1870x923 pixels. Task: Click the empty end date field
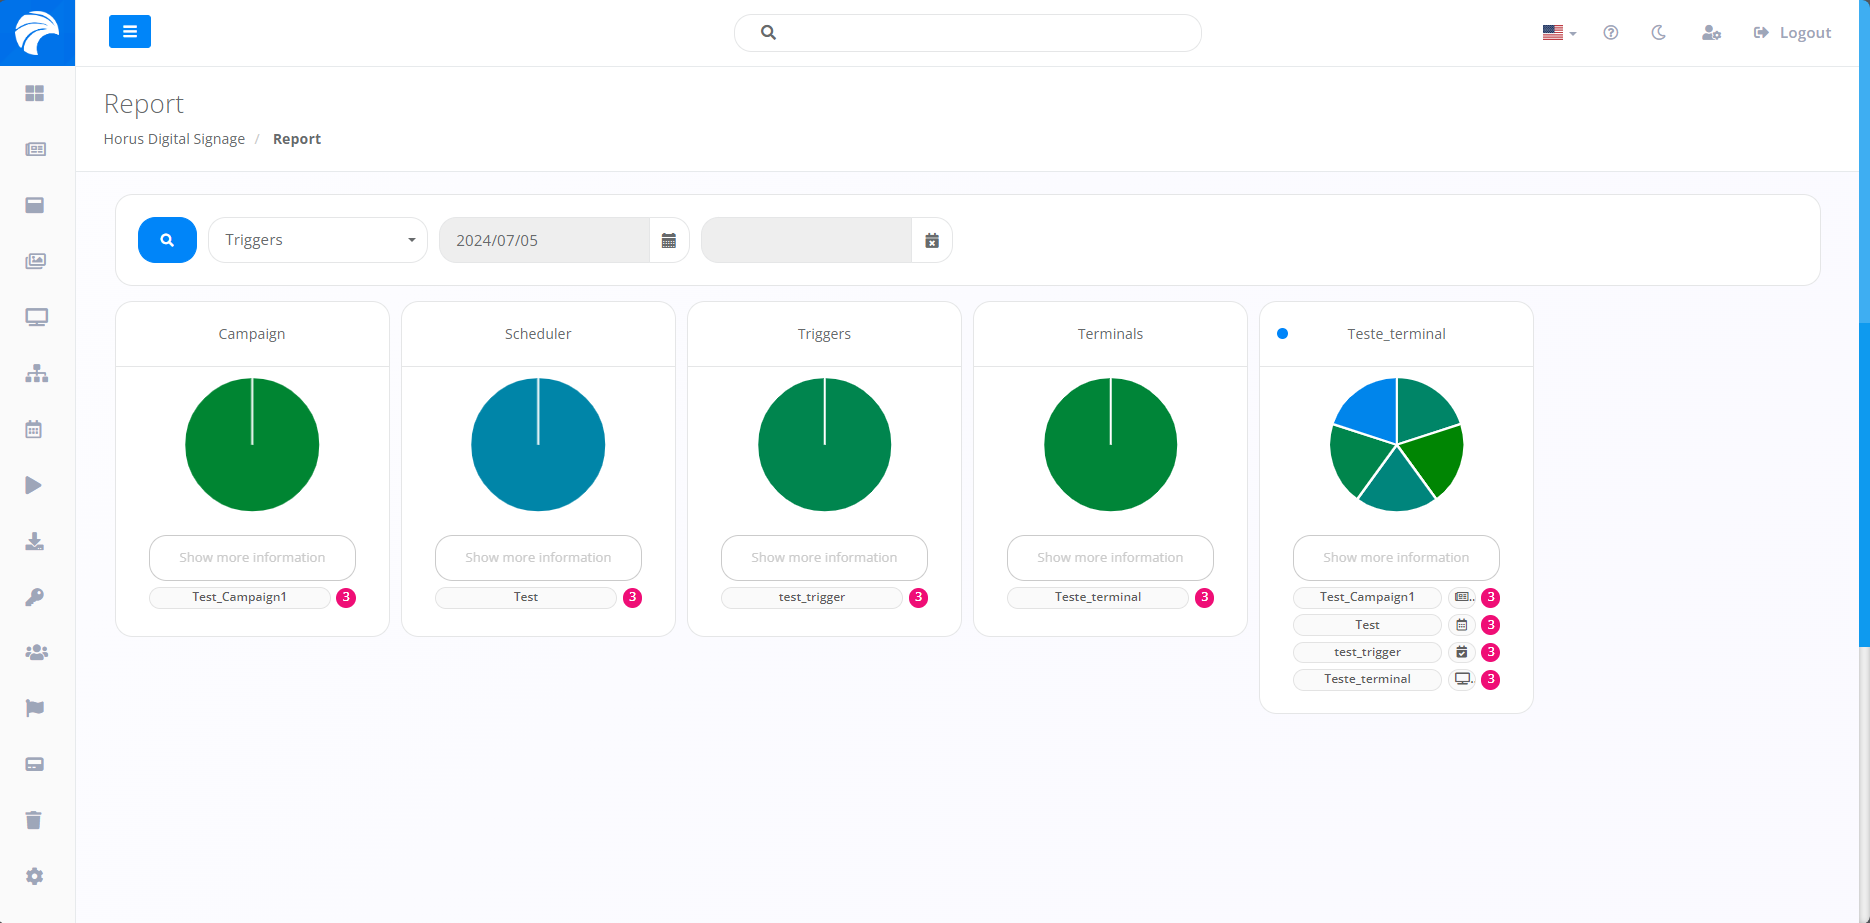tap(806, 240)
